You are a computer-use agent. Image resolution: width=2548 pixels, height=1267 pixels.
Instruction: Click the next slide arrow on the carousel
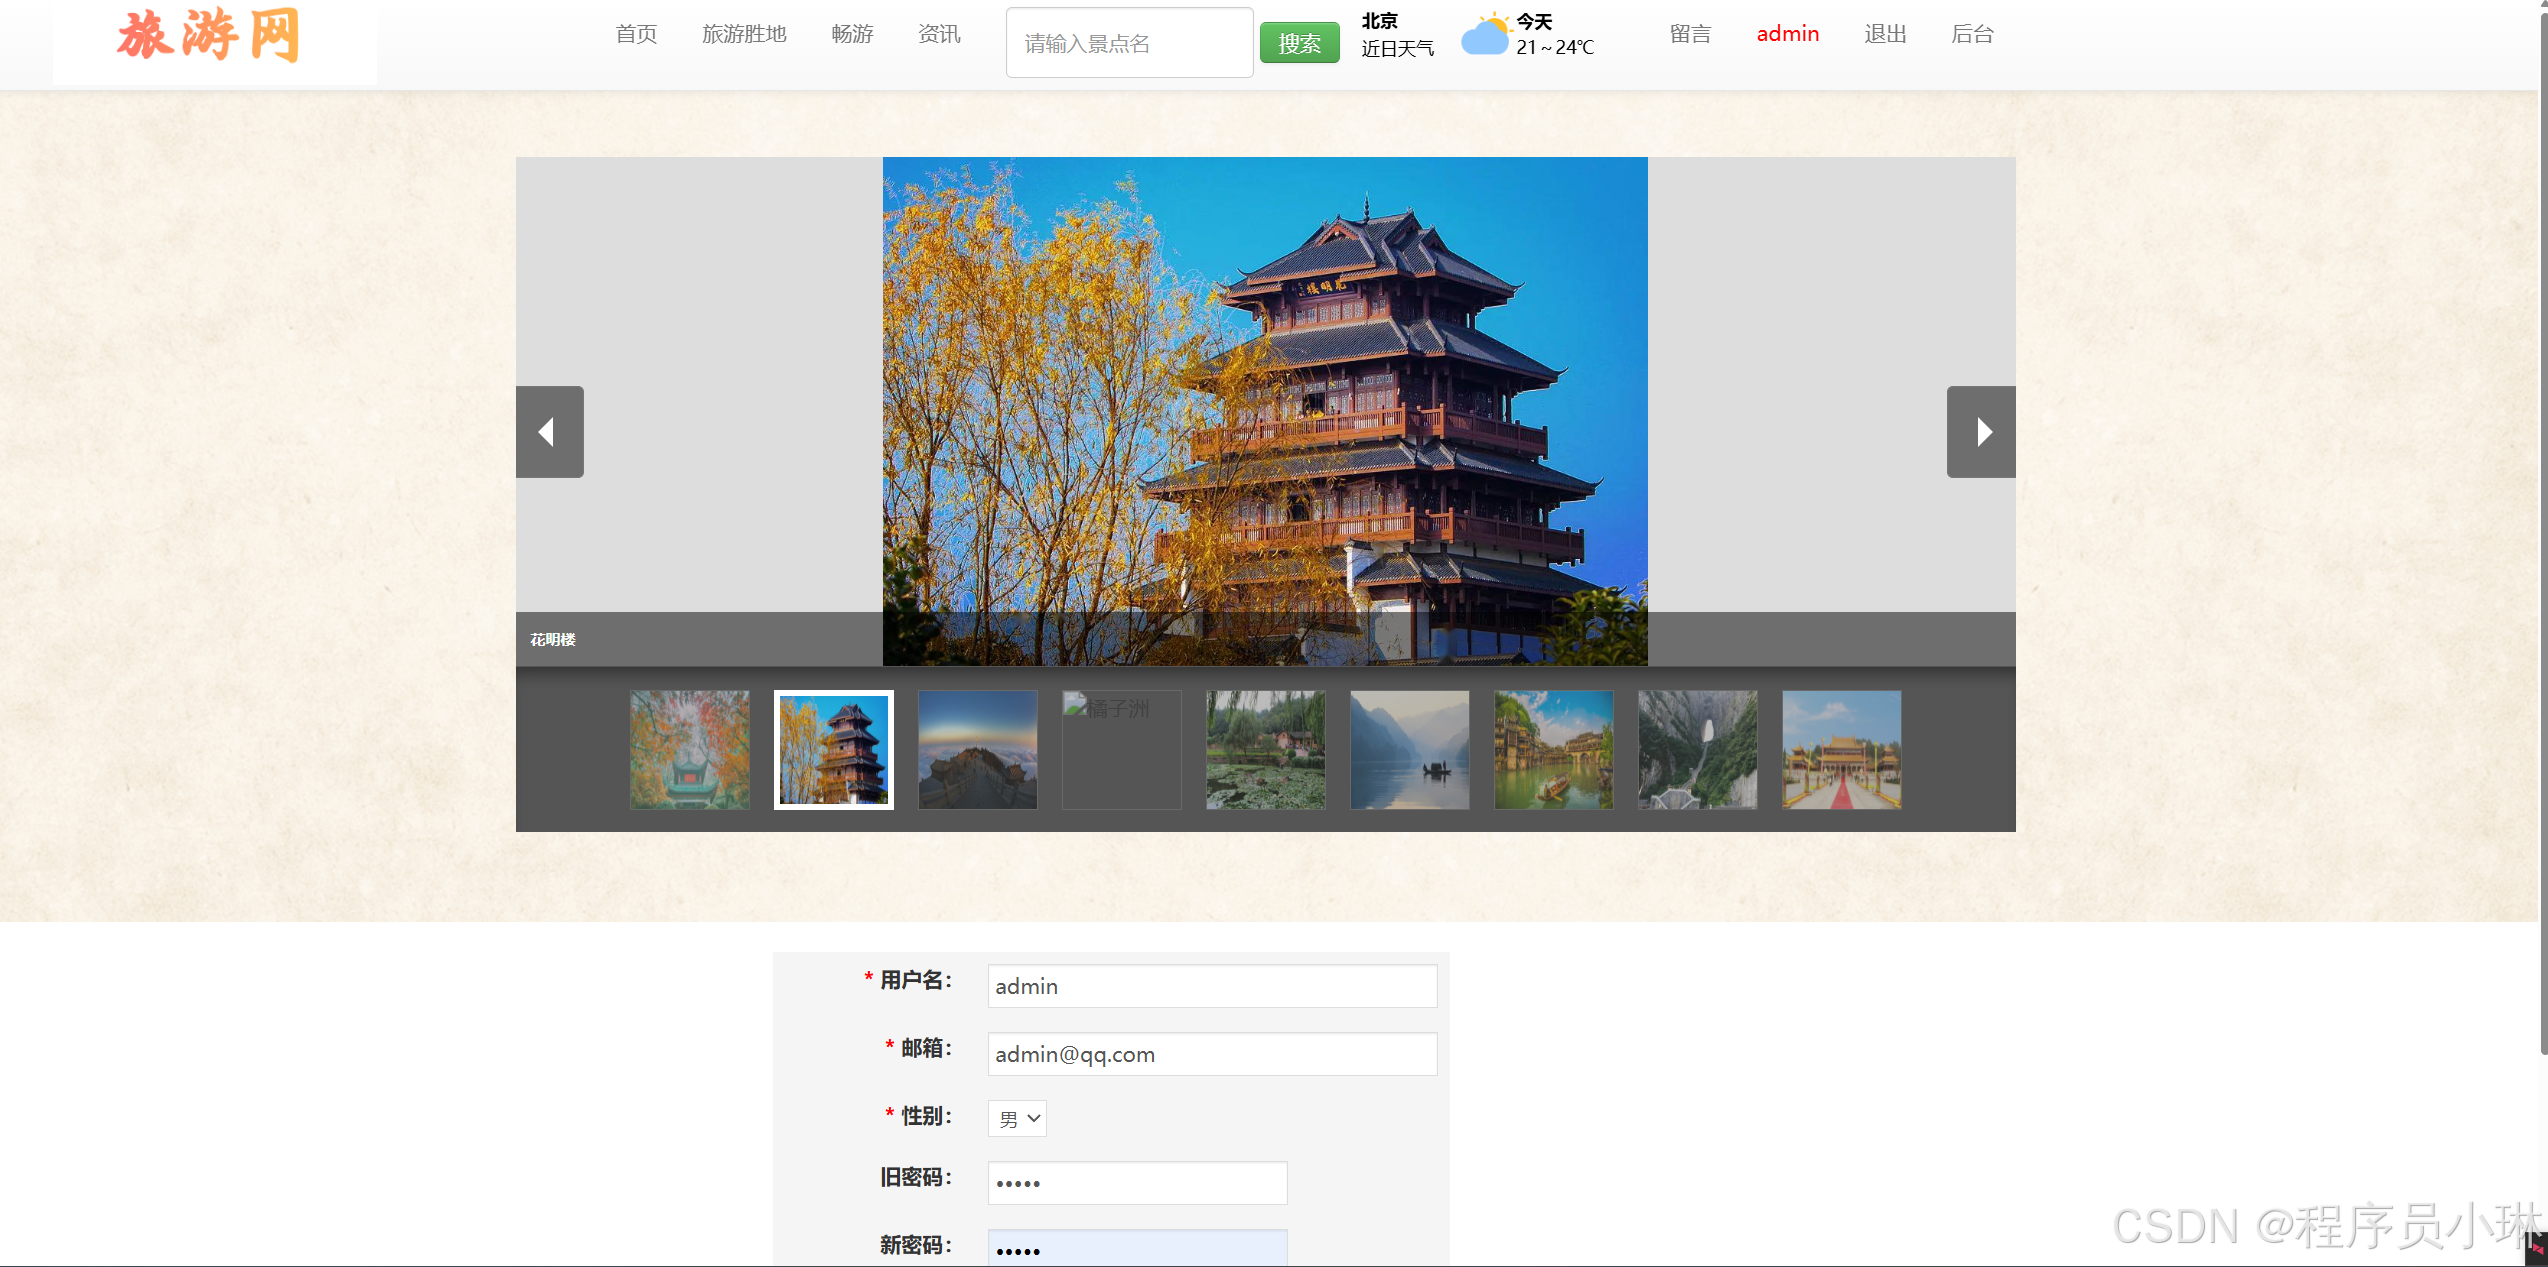tap(1981, 431)
